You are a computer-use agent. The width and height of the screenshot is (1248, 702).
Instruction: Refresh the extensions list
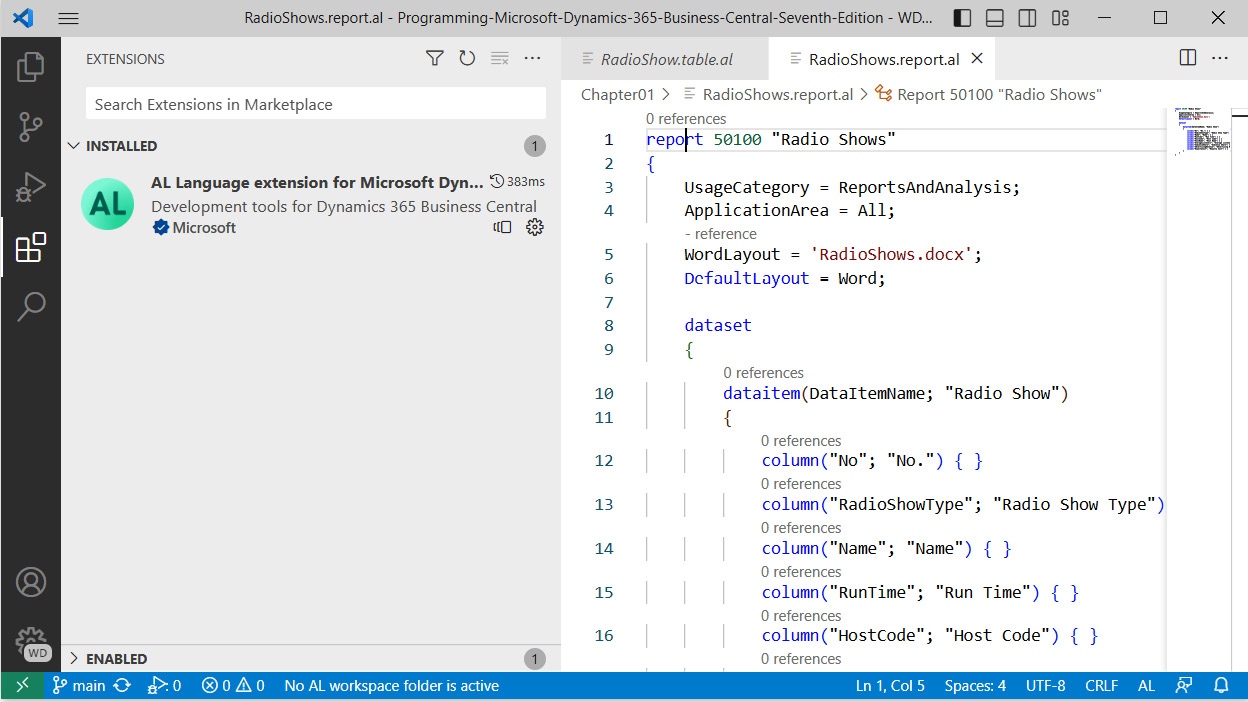pyautogui.click(x=467, y=59)
